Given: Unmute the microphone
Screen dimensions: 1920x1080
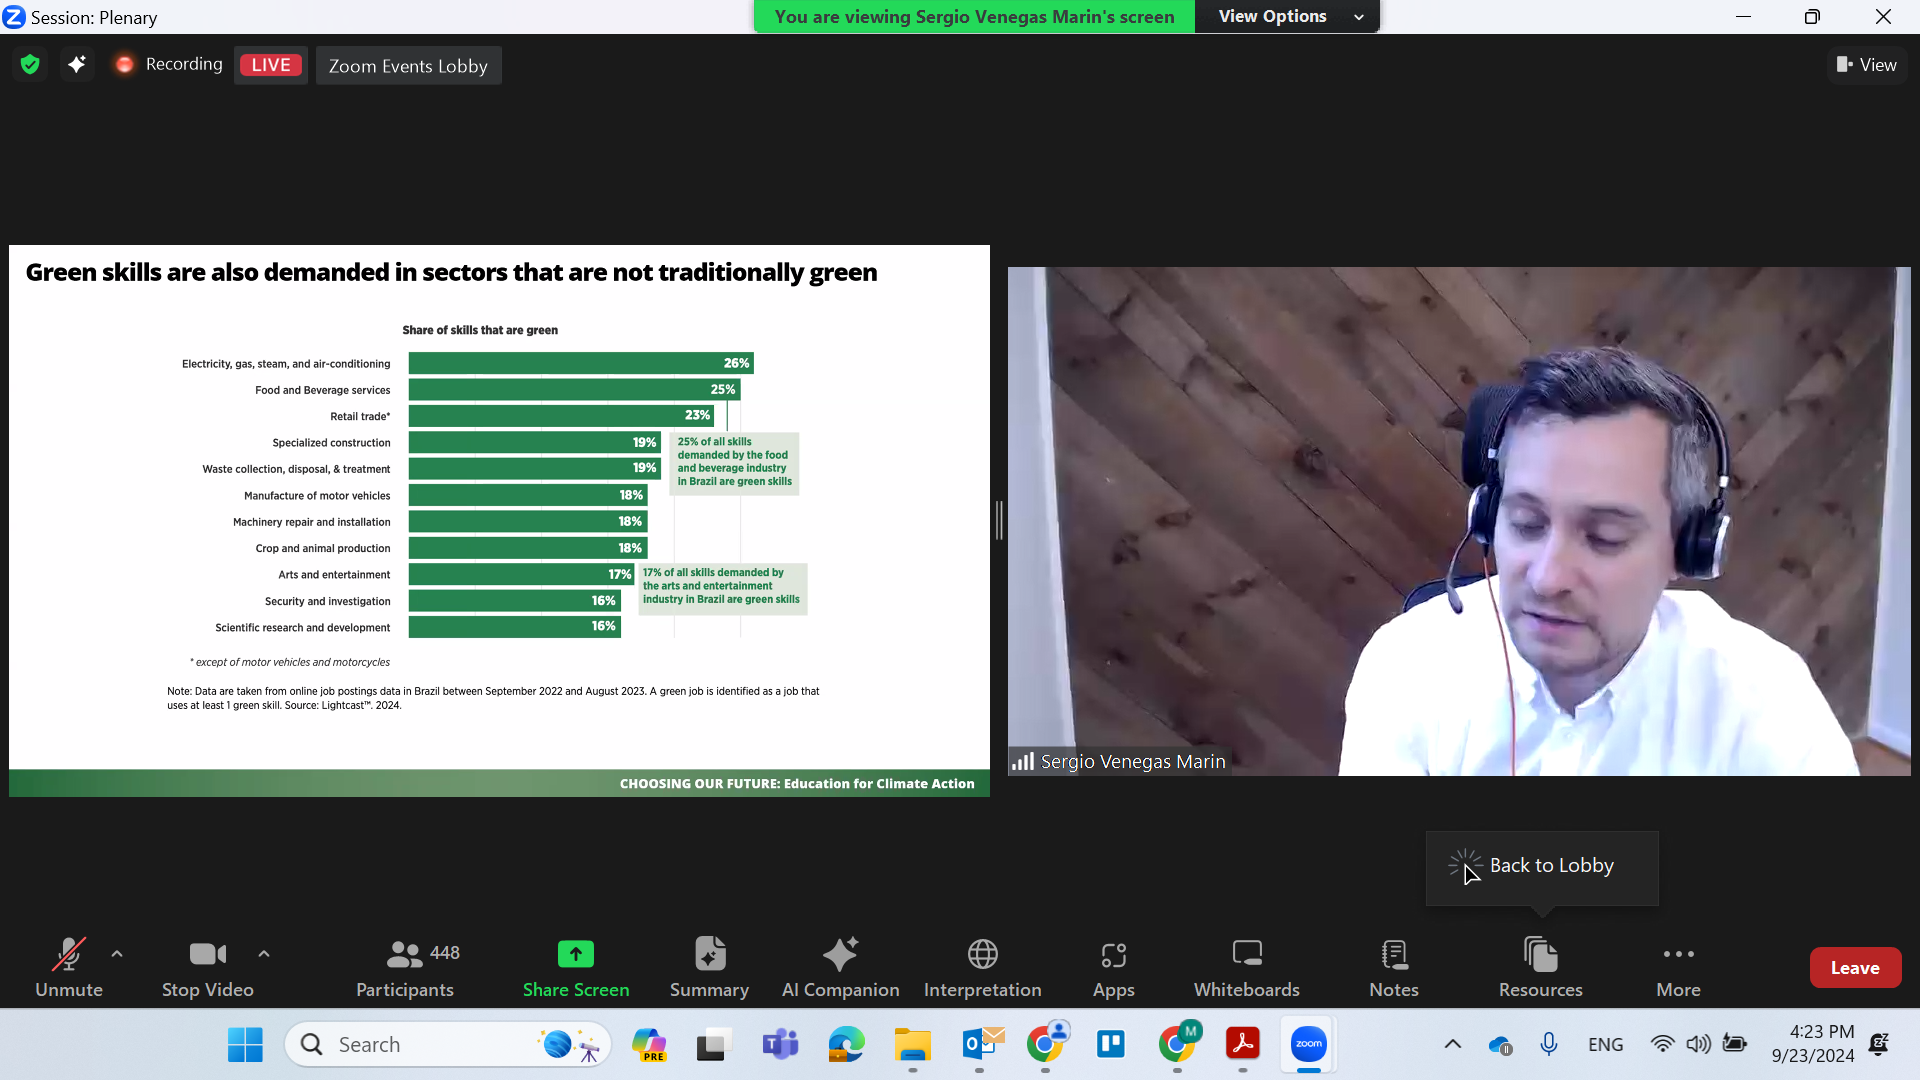Looking at the screenshot, I should [x=69, y=967].
